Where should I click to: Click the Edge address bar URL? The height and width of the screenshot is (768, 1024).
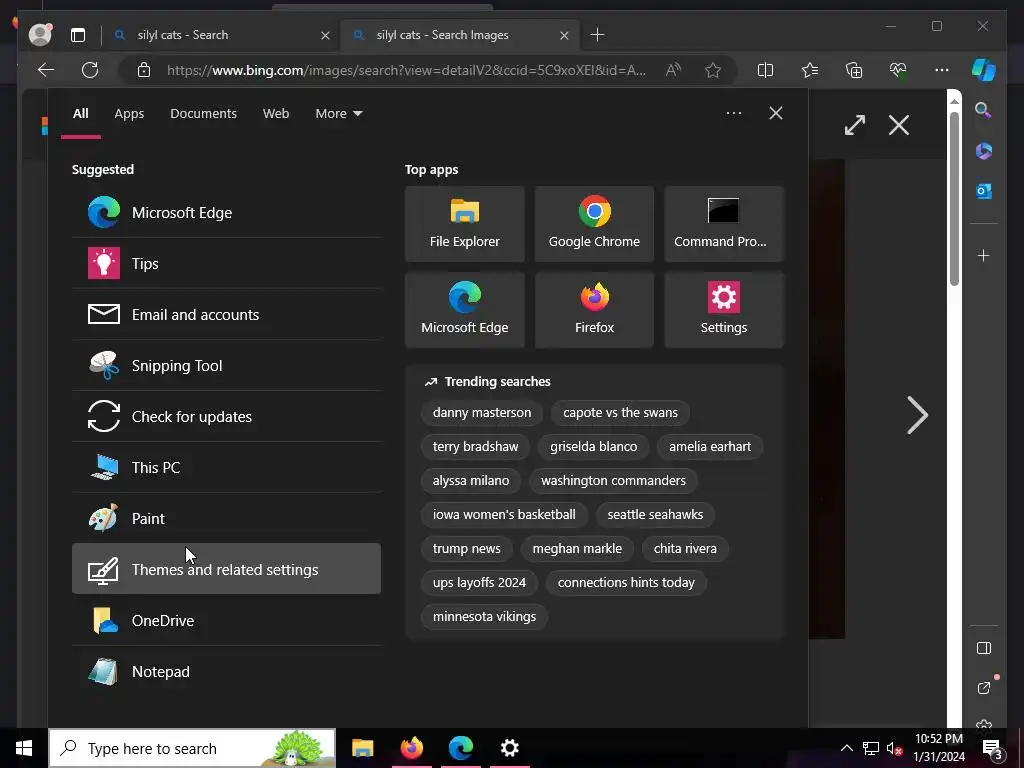click(406, 70)
